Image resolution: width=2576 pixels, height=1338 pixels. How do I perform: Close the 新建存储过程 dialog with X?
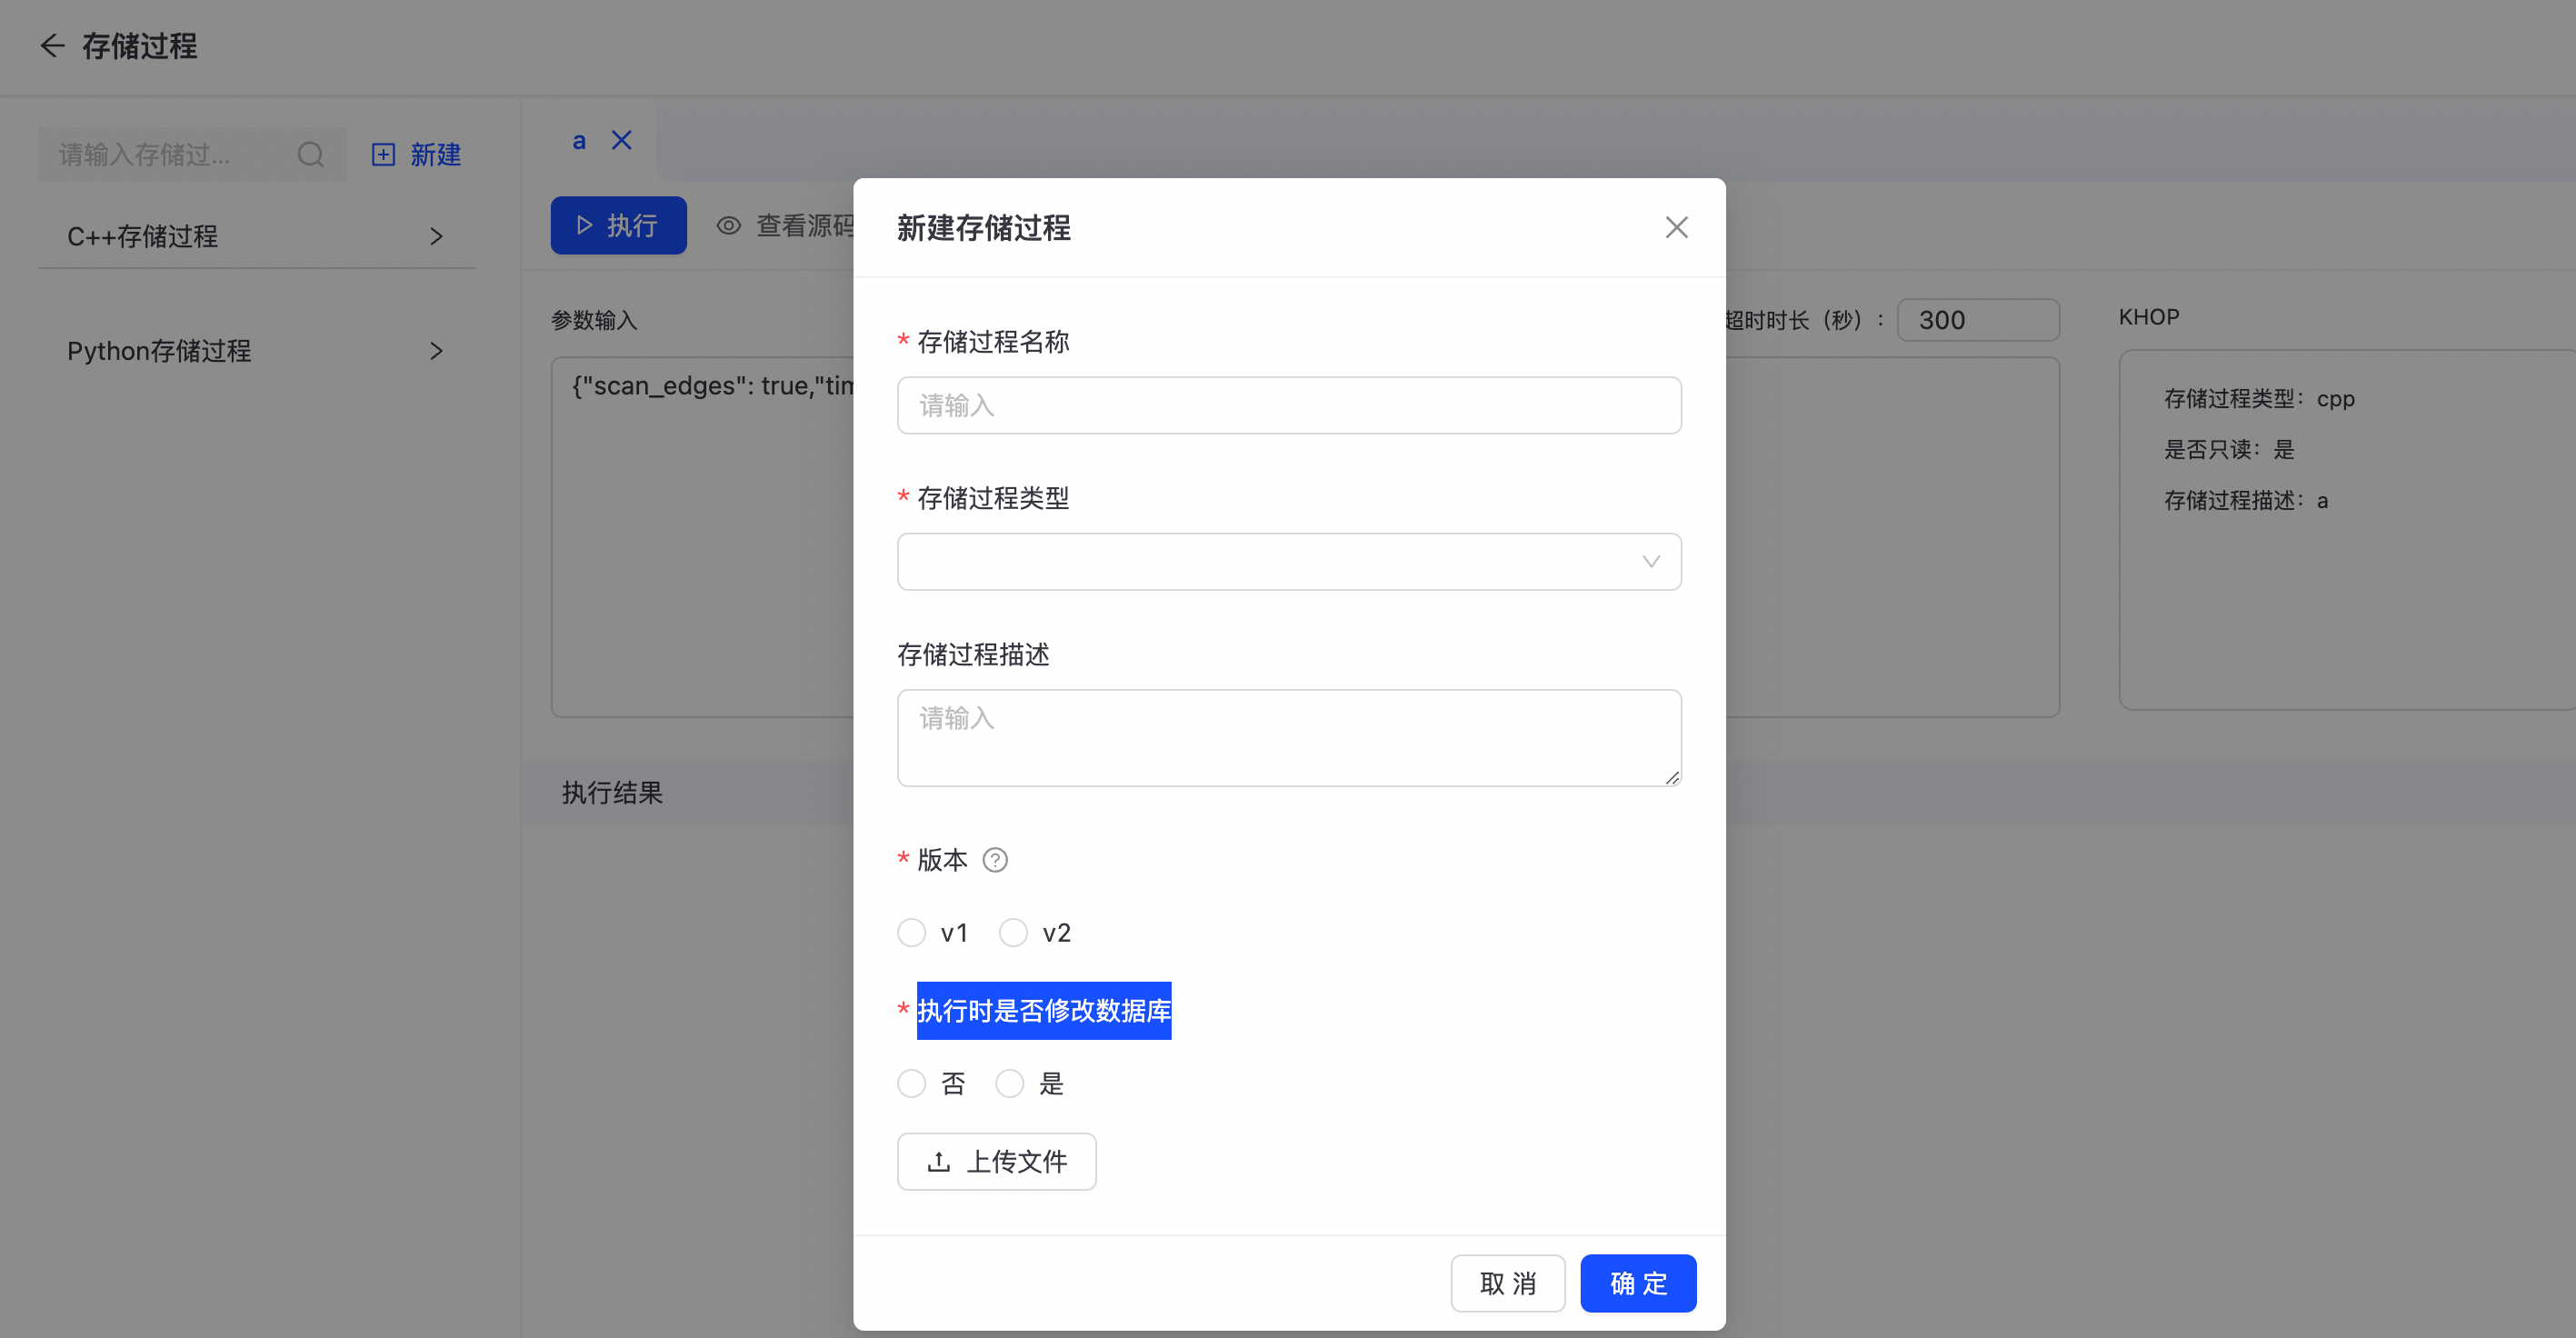click(x=1676, y=227)
